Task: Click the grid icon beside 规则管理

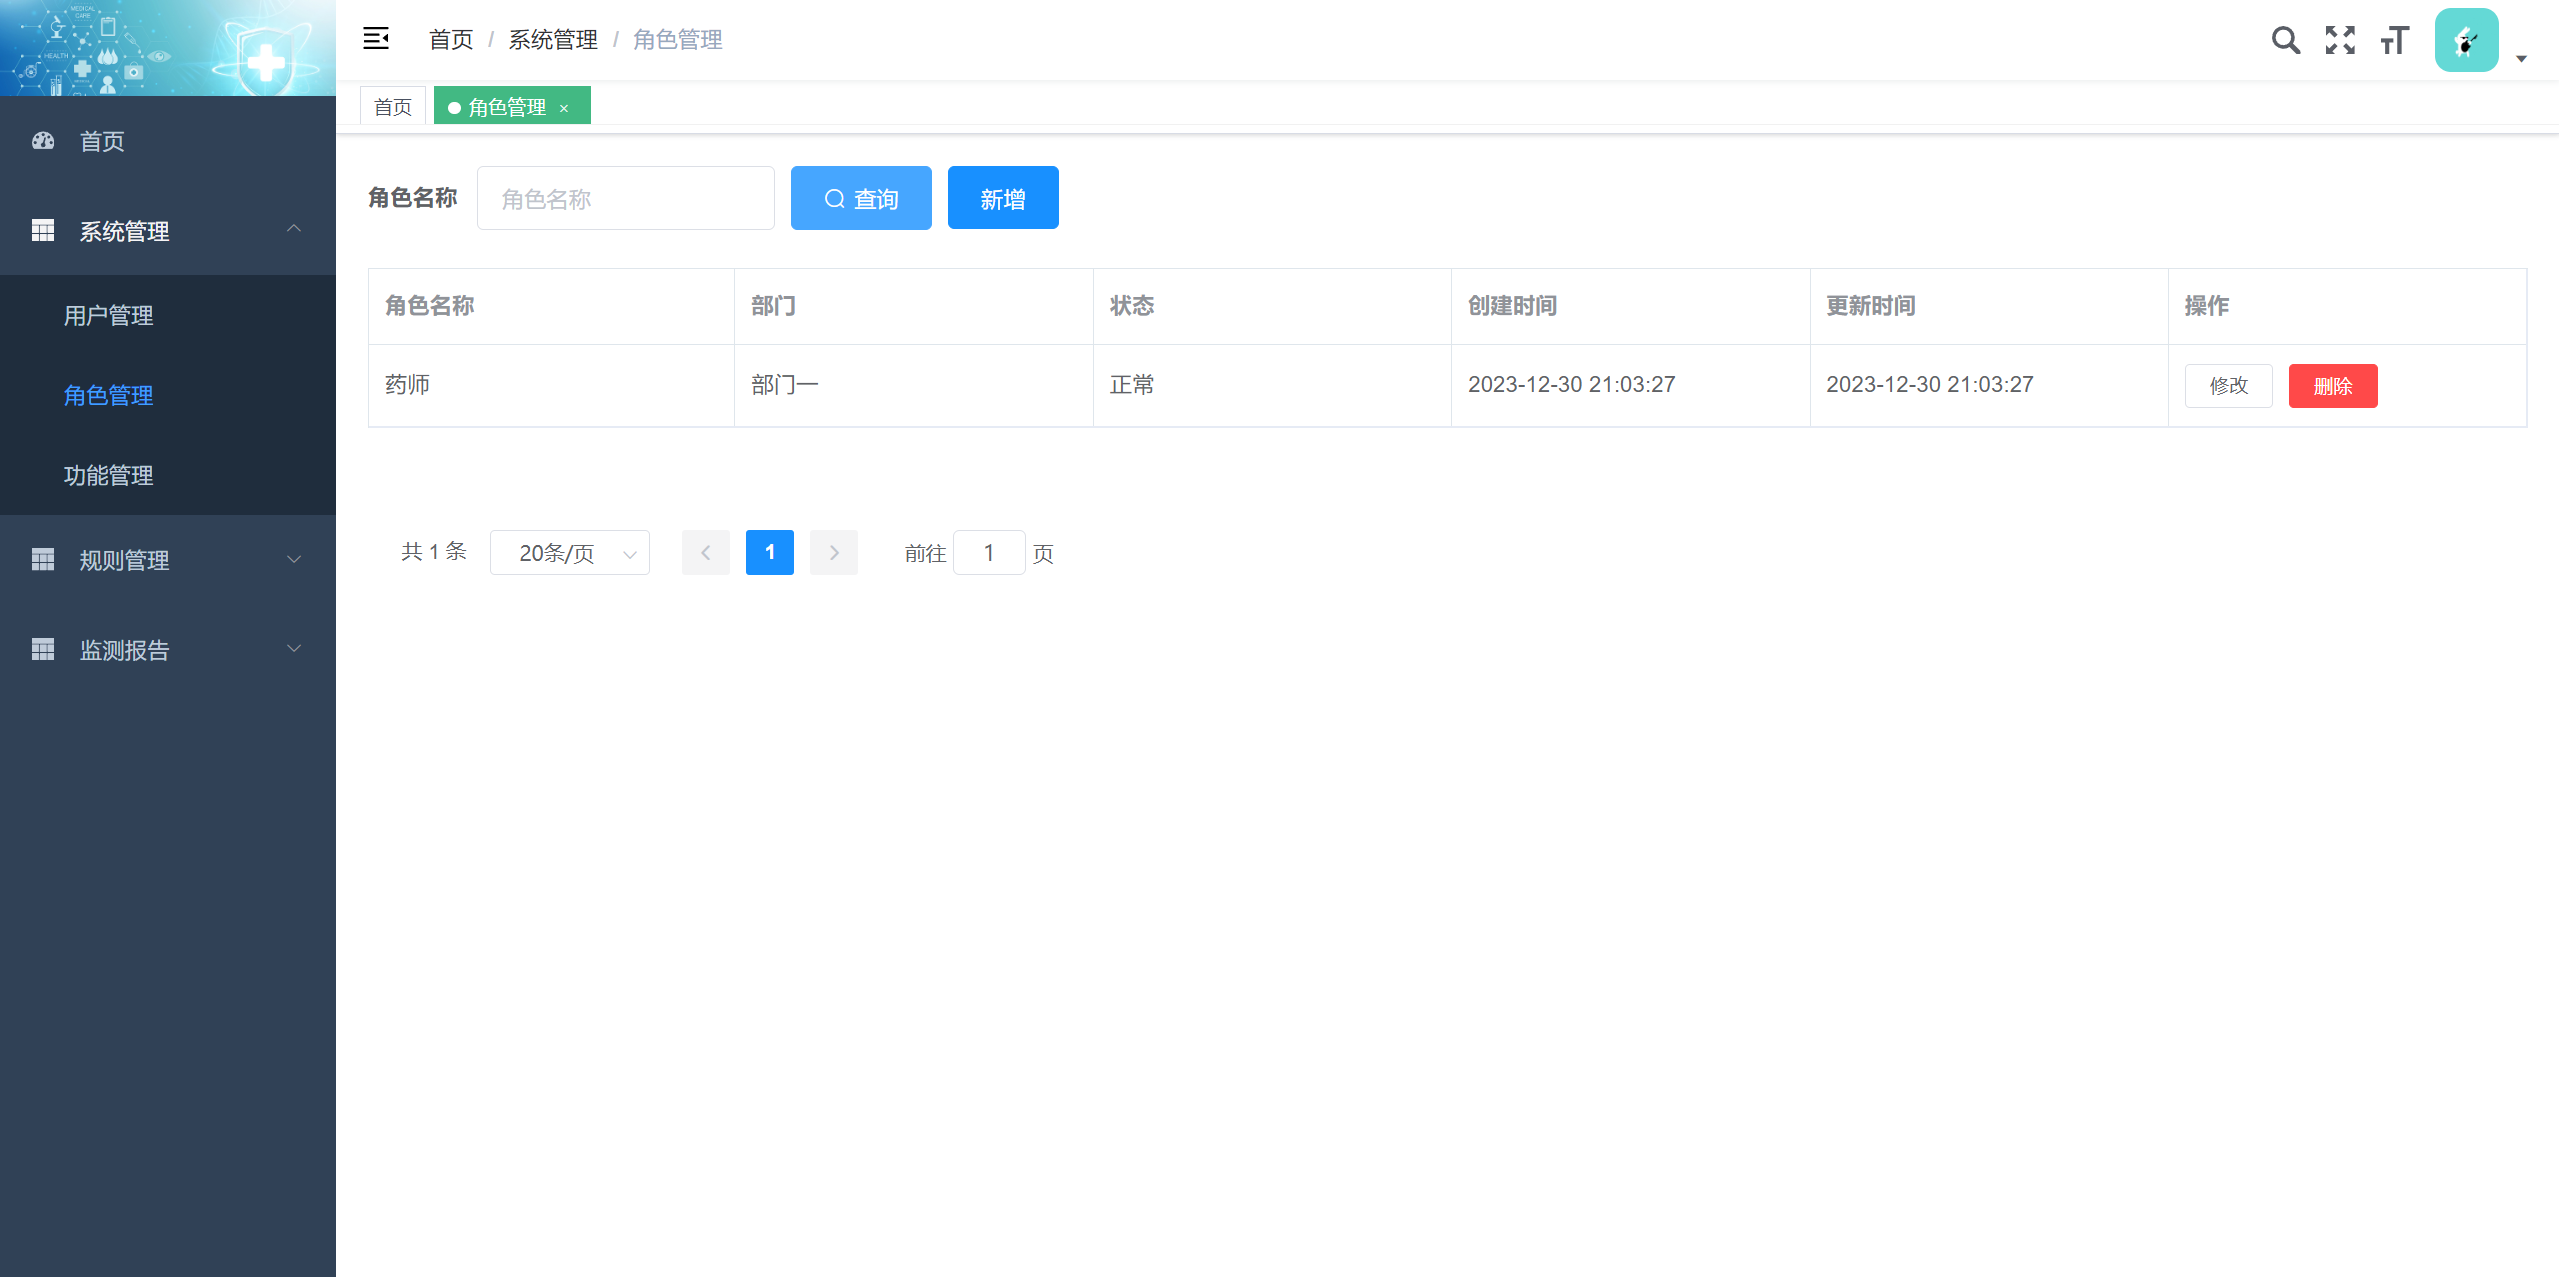Action: pos(43,560)
